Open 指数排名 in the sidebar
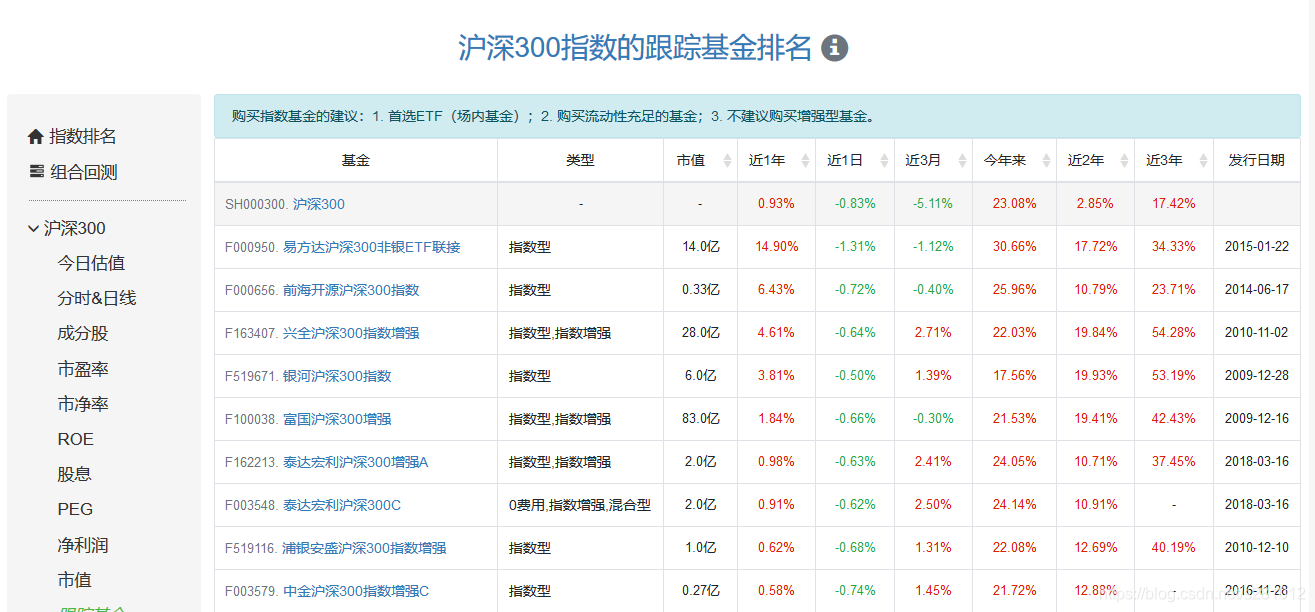The height and width of the screenshot is (612, 1315). point(83,136)
